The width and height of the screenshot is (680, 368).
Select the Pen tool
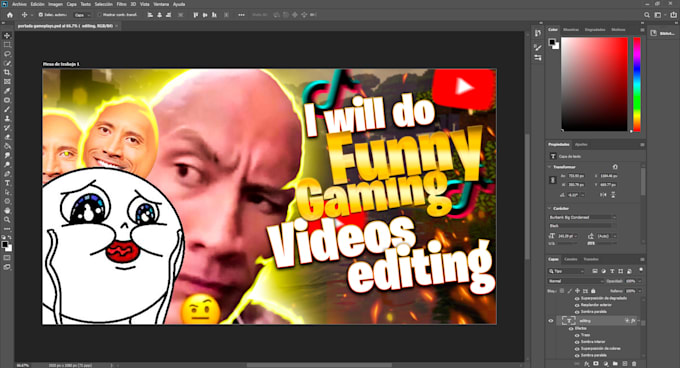tap(7, 174)
